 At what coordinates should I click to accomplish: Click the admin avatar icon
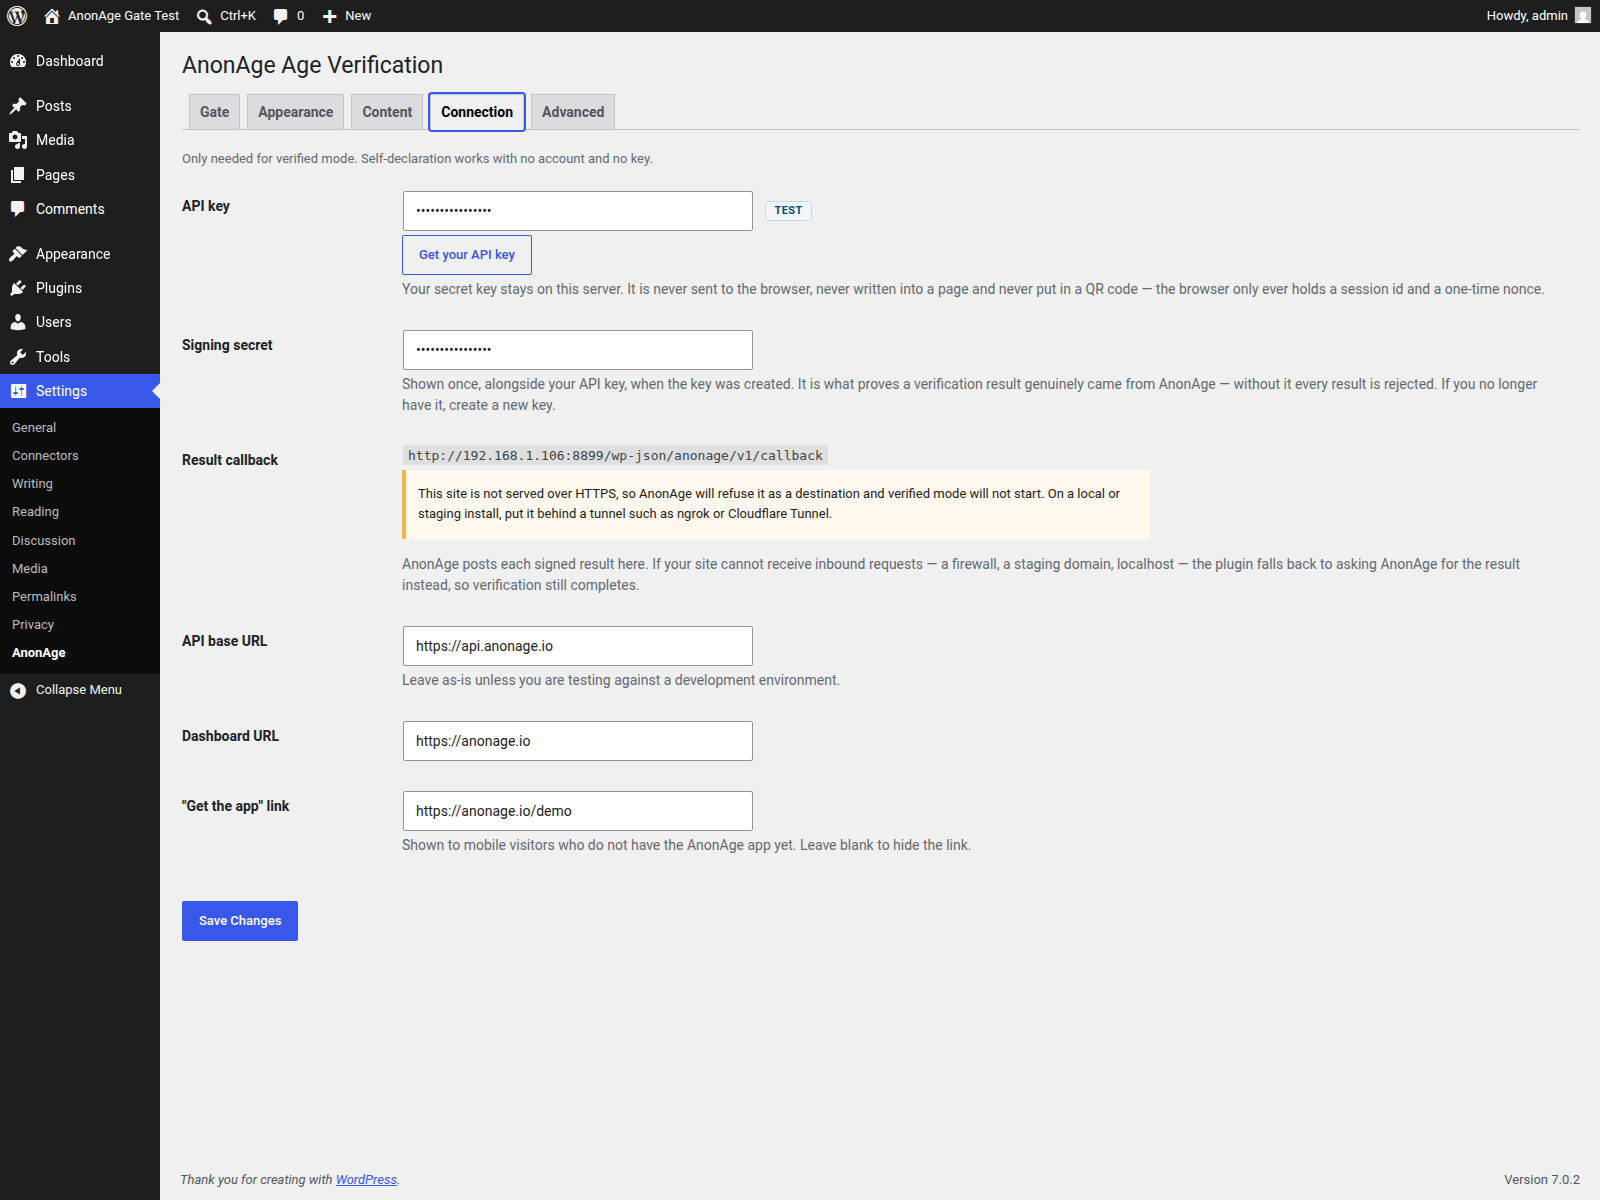(x=1583, y=16)
